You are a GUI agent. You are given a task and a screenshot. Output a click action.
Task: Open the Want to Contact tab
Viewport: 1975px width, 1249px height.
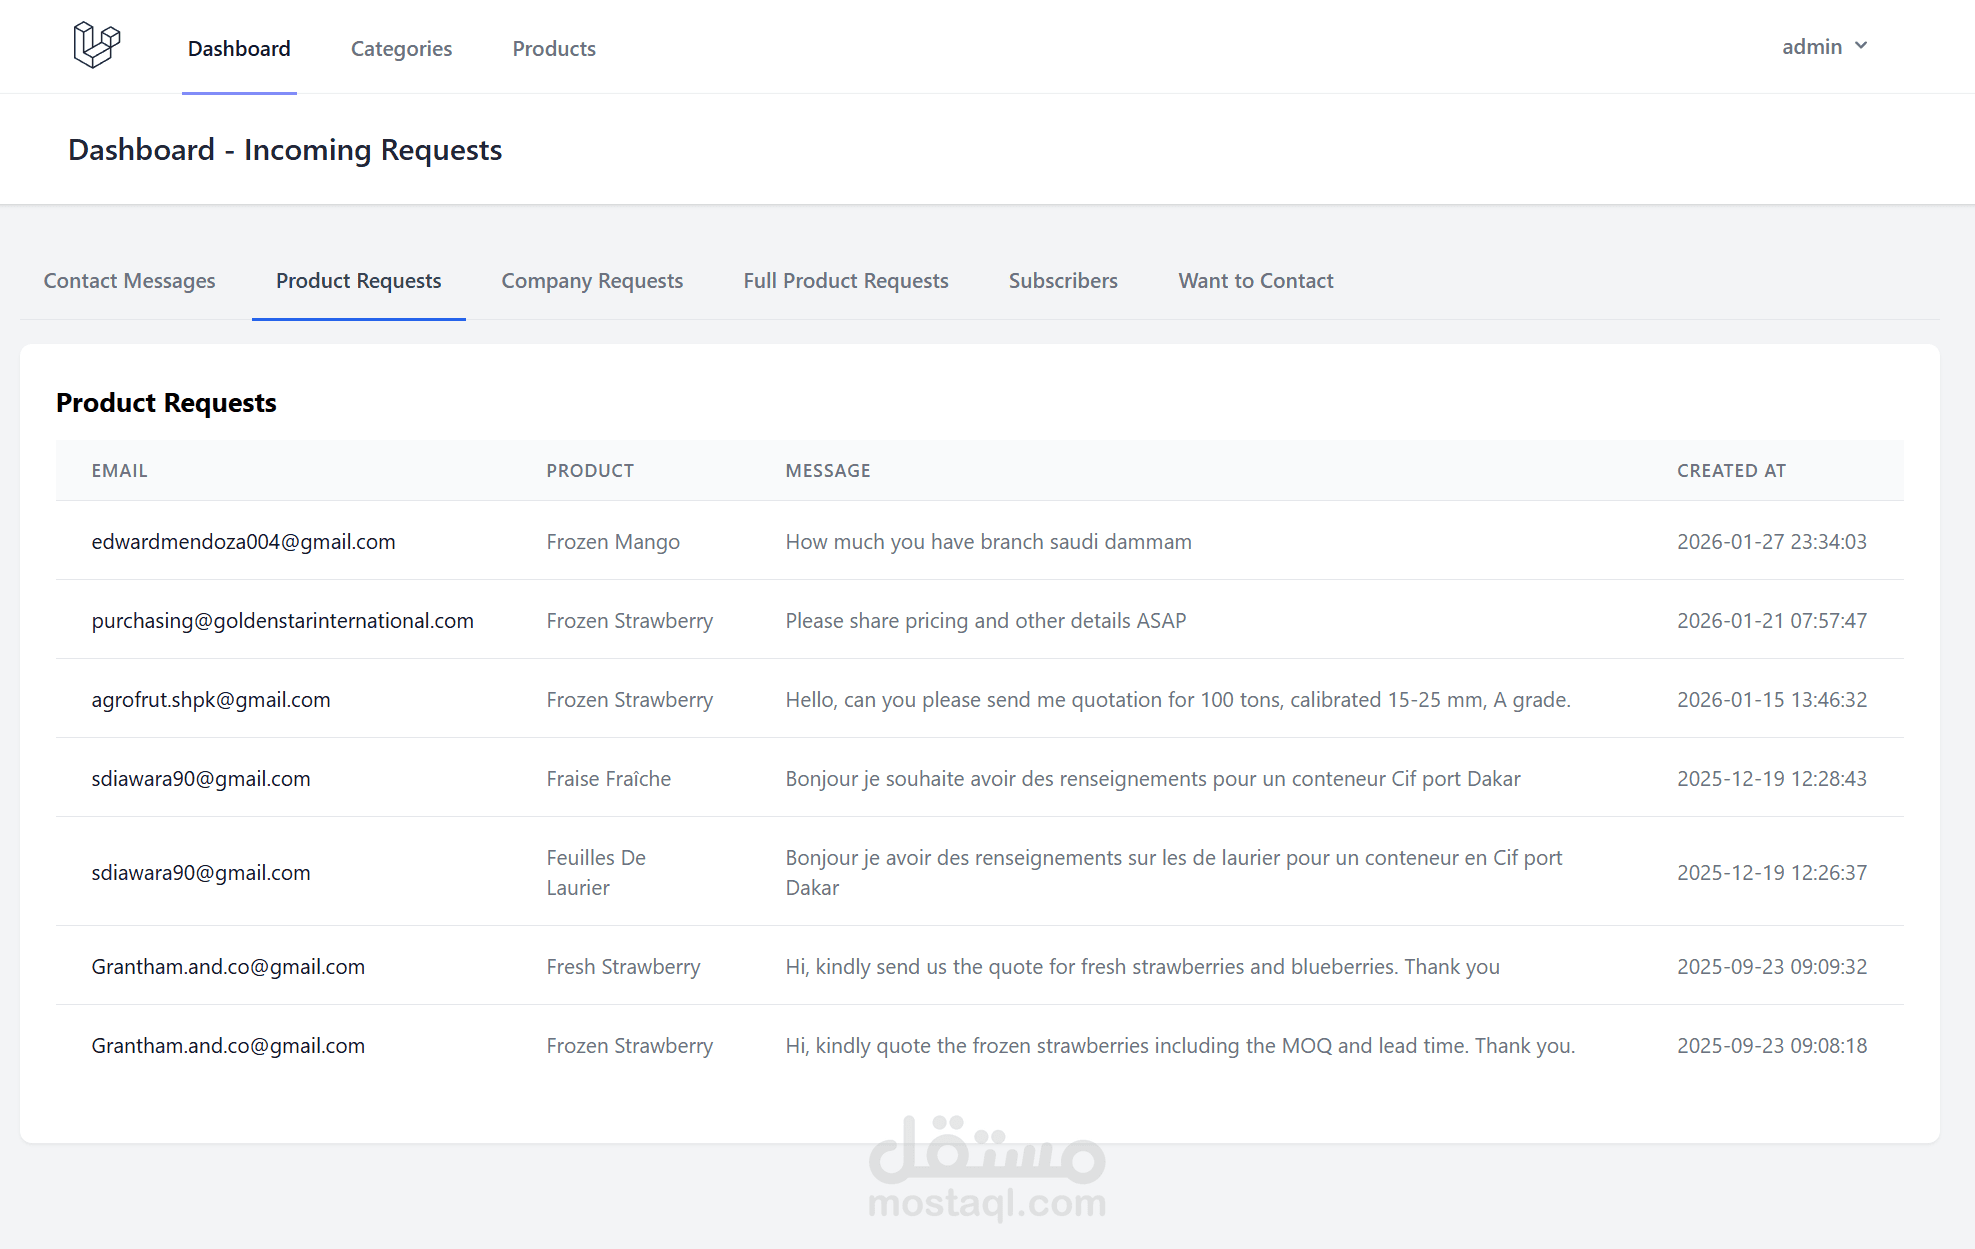(1255, 281)
